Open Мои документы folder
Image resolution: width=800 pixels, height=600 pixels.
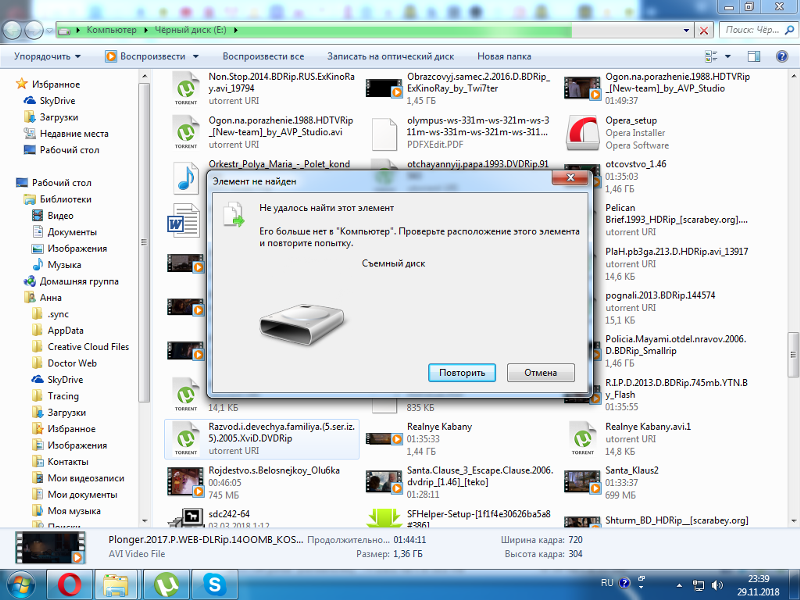82,494
